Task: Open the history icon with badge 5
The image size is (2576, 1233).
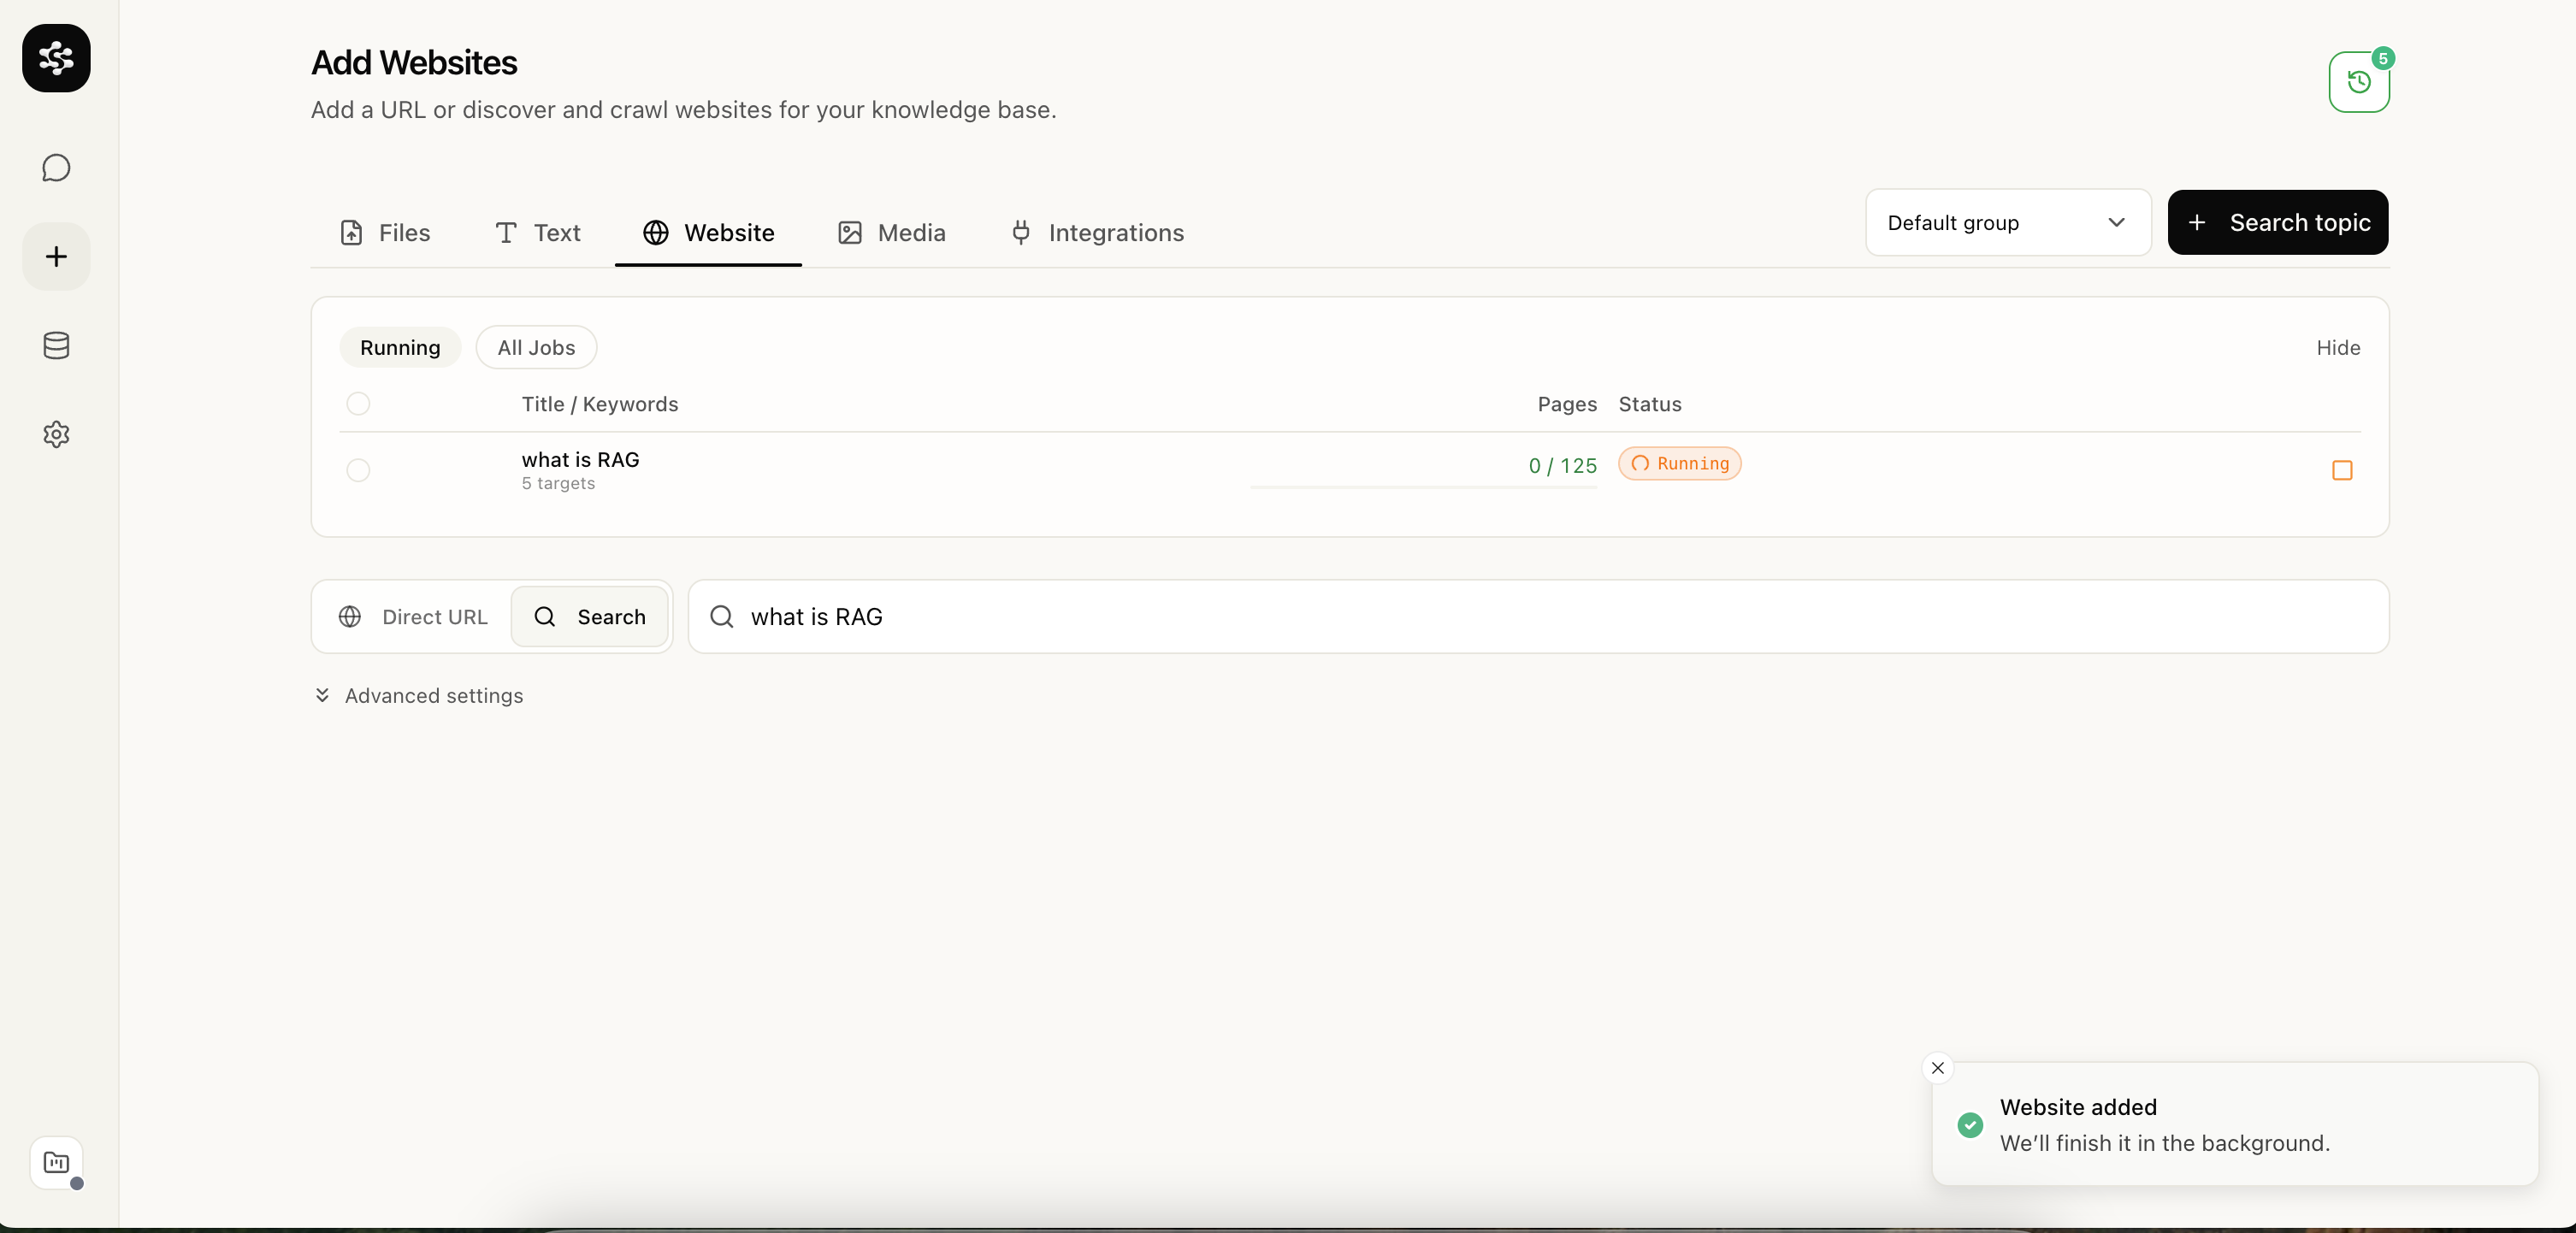Action: [2359, 82]
